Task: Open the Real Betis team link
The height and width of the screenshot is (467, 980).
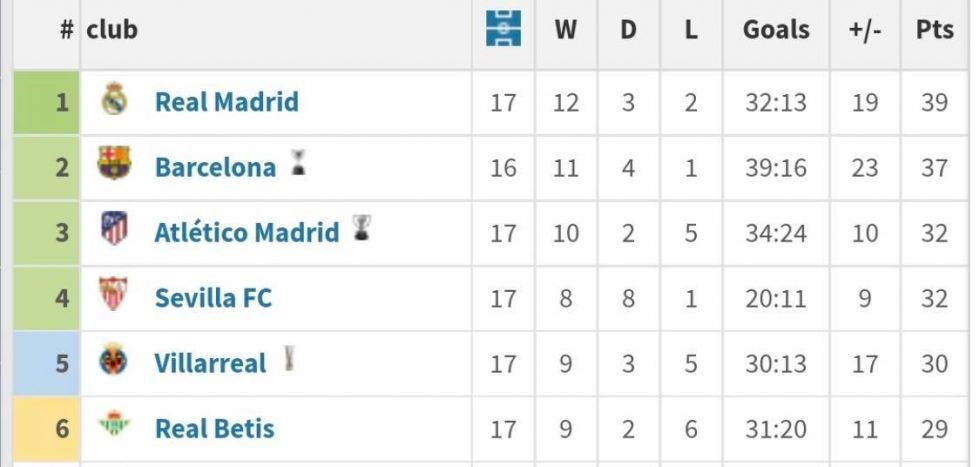Action: coord(214,429)
